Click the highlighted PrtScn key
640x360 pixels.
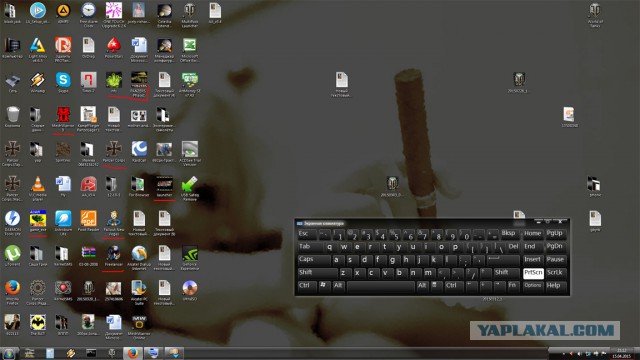click(x=533, y=273)
